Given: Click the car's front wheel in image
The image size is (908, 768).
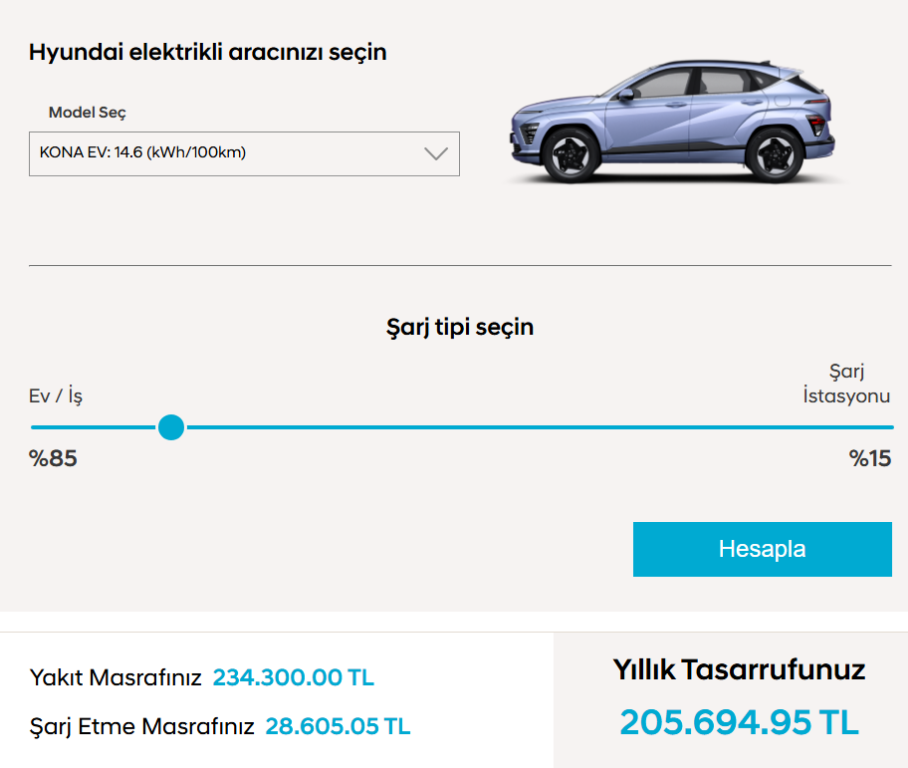Looking at the screenshot, I should (570, 155).
